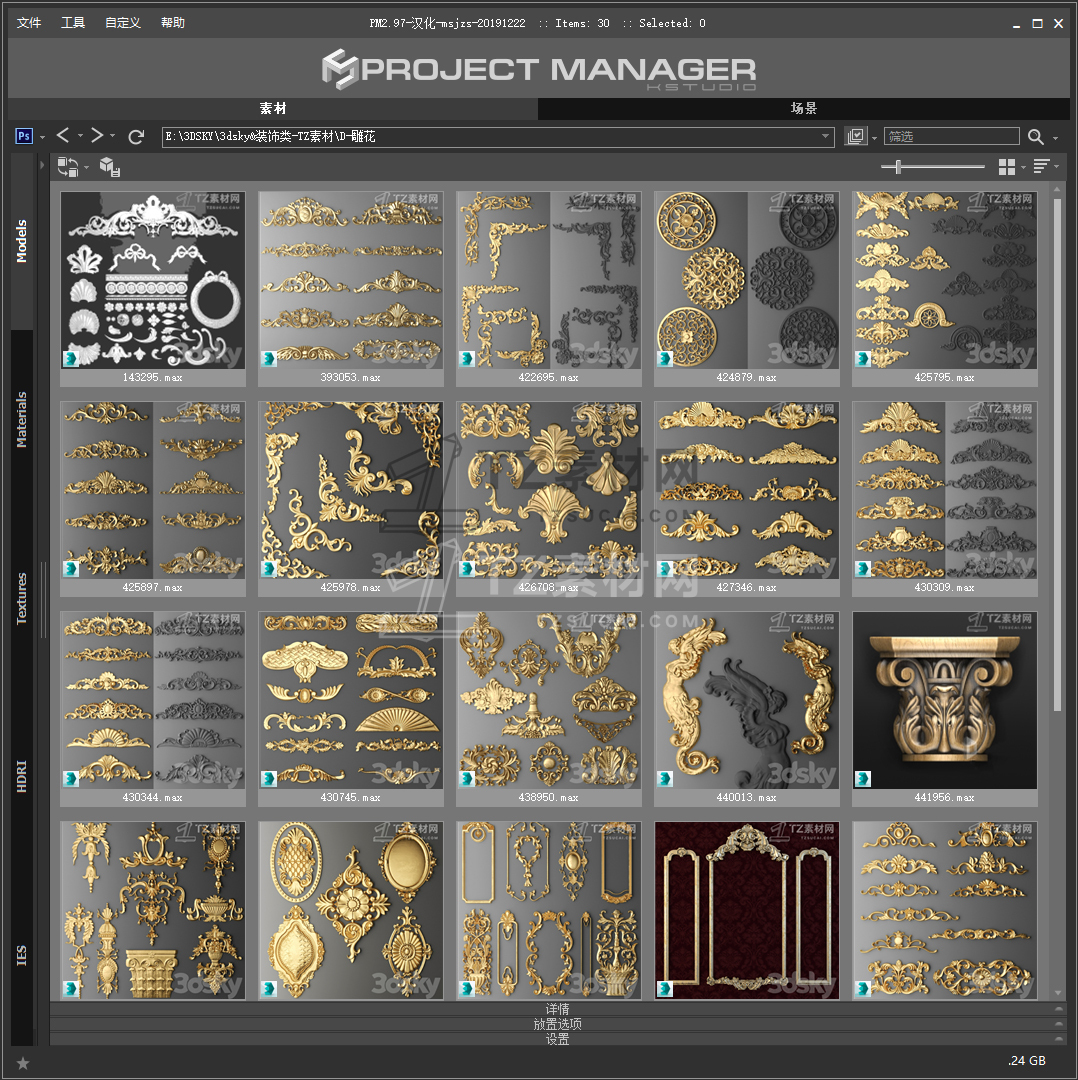
Task: Select the IES side tab
Action: click(x=22, y=955)
